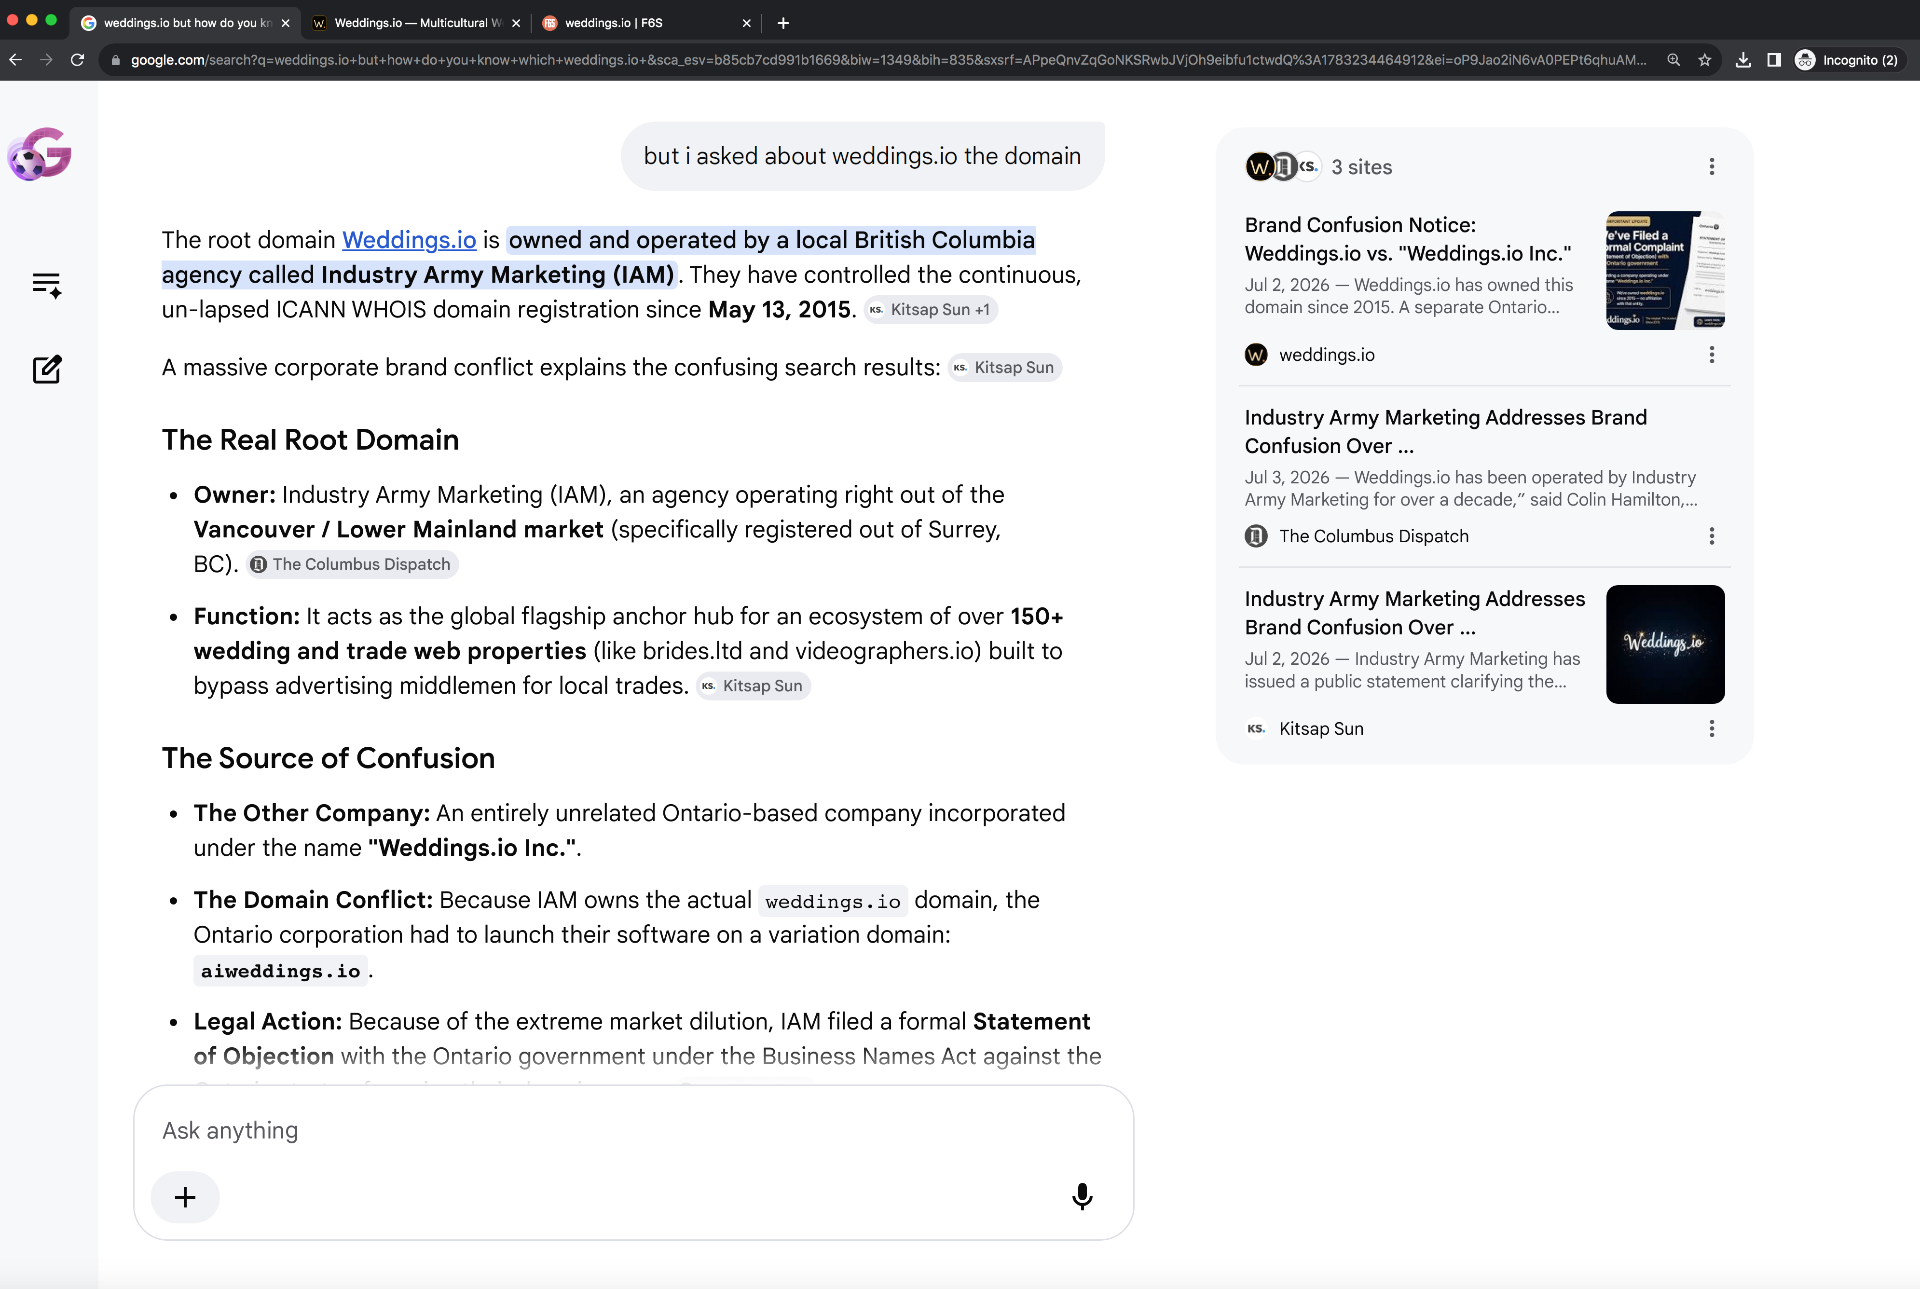The image size is (1920, 1289).
Task: Activate the microphone voice input icon
Action: (1082, 1197)
